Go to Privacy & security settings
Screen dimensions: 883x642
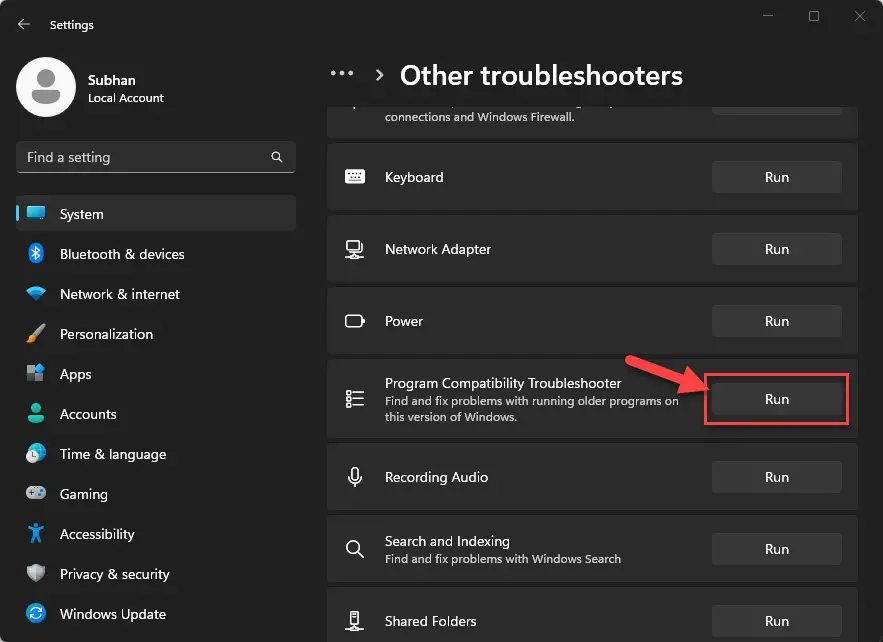[x=156, y=573]
